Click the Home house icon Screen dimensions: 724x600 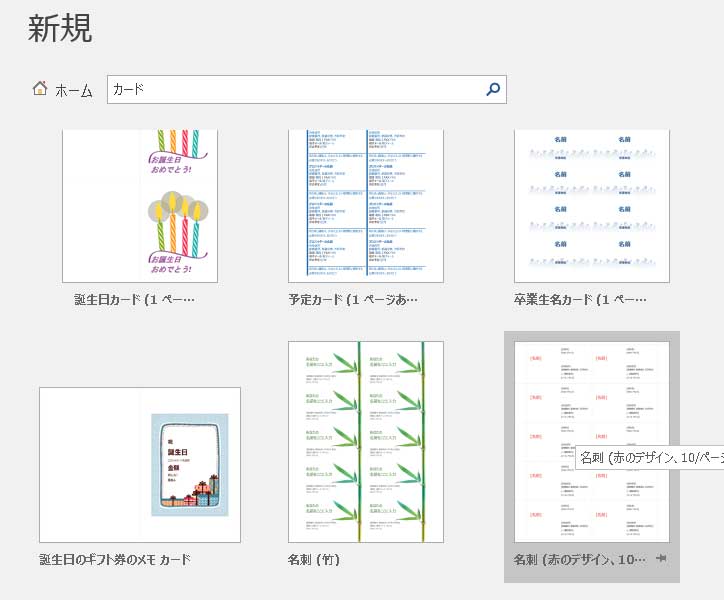point(40,89)
